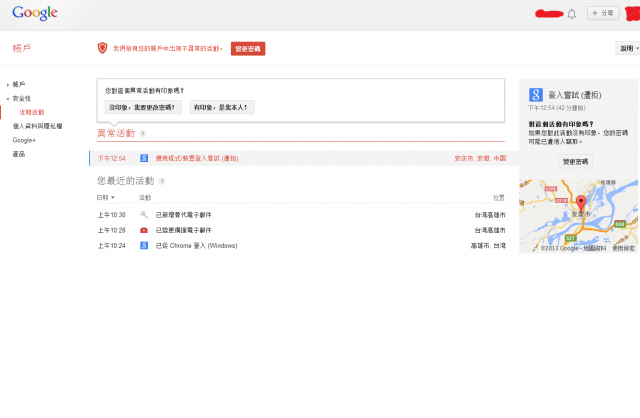Click red 變更密碼 button in warning banner
The image size is (640, 418).
tap(248, 49)
